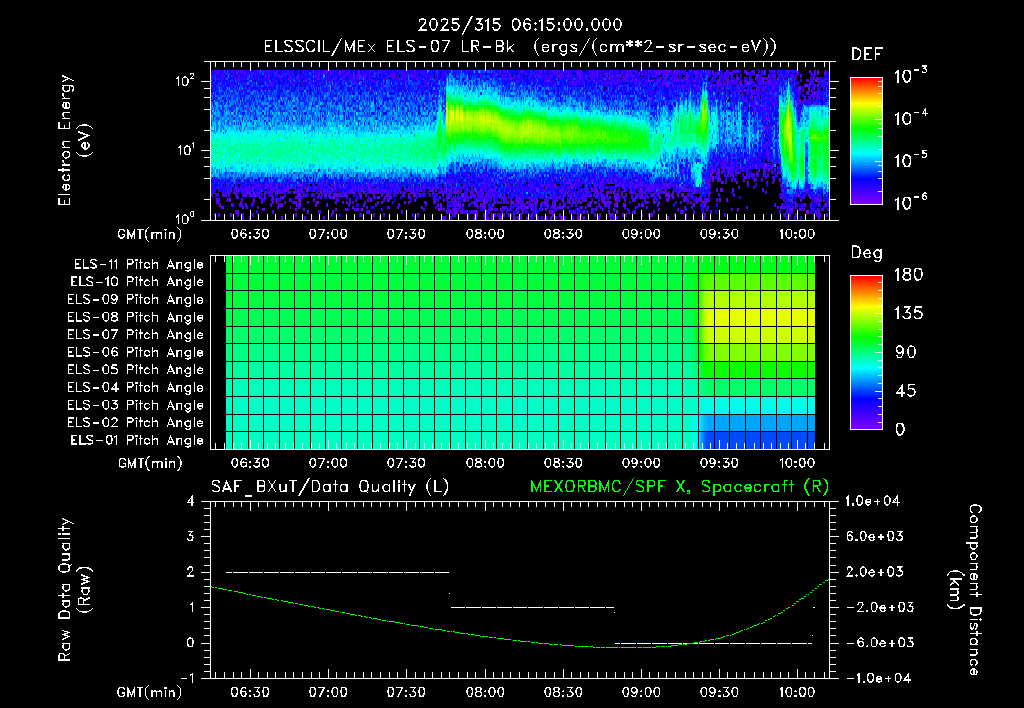Click the quality level 2 line segment
Image resolution: width=1024 pixels, height=708 pixels.
tap(338, 572)
